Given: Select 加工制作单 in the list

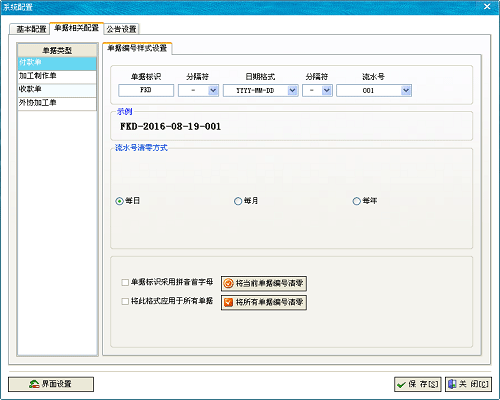Looking at the screenshot, I should click(57, 76).
